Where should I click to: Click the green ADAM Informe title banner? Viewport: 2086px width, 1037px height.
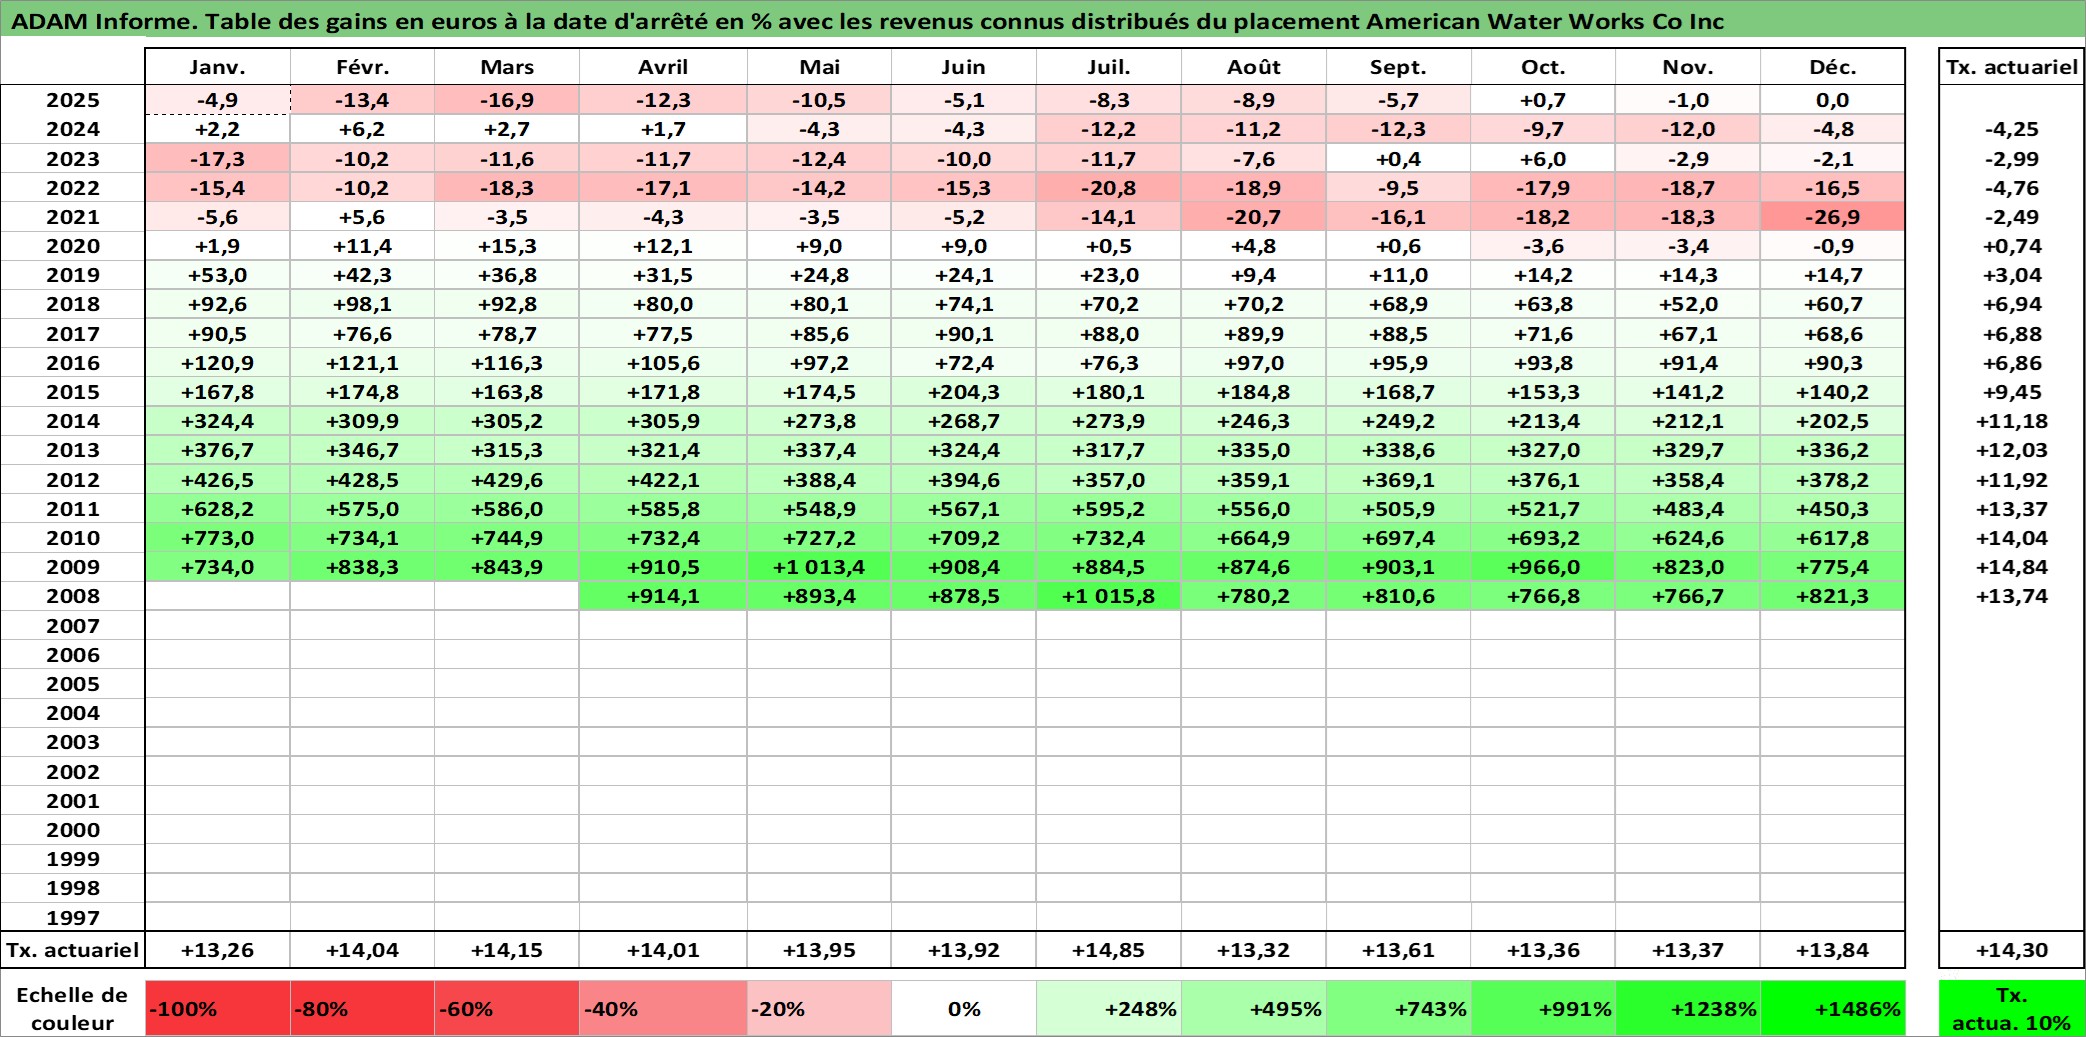[x=1043, y=21]
